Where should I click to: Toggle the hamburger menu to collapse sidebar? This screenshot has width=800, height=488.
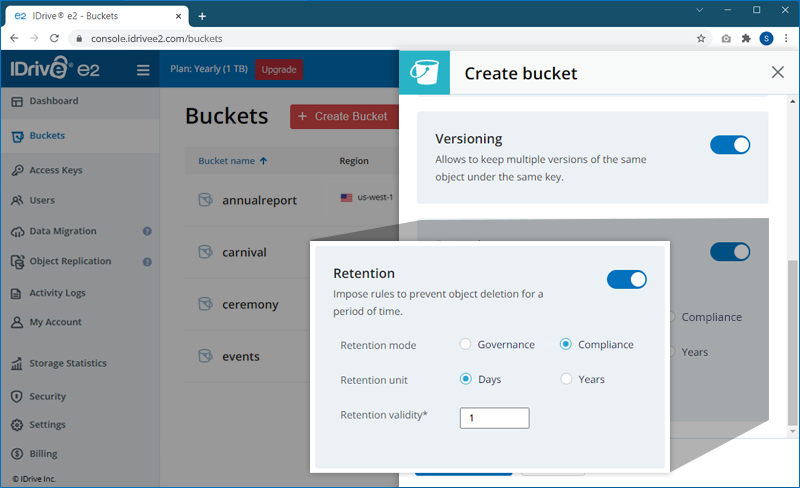coord(143,70)
